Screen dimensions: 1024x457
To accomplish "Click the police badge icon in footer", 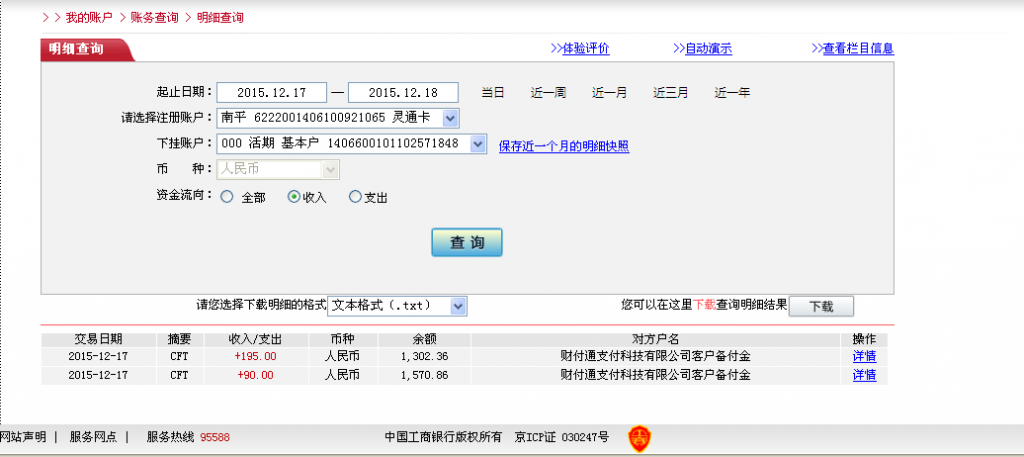I will pyautogui.click(x=639, y=437).
